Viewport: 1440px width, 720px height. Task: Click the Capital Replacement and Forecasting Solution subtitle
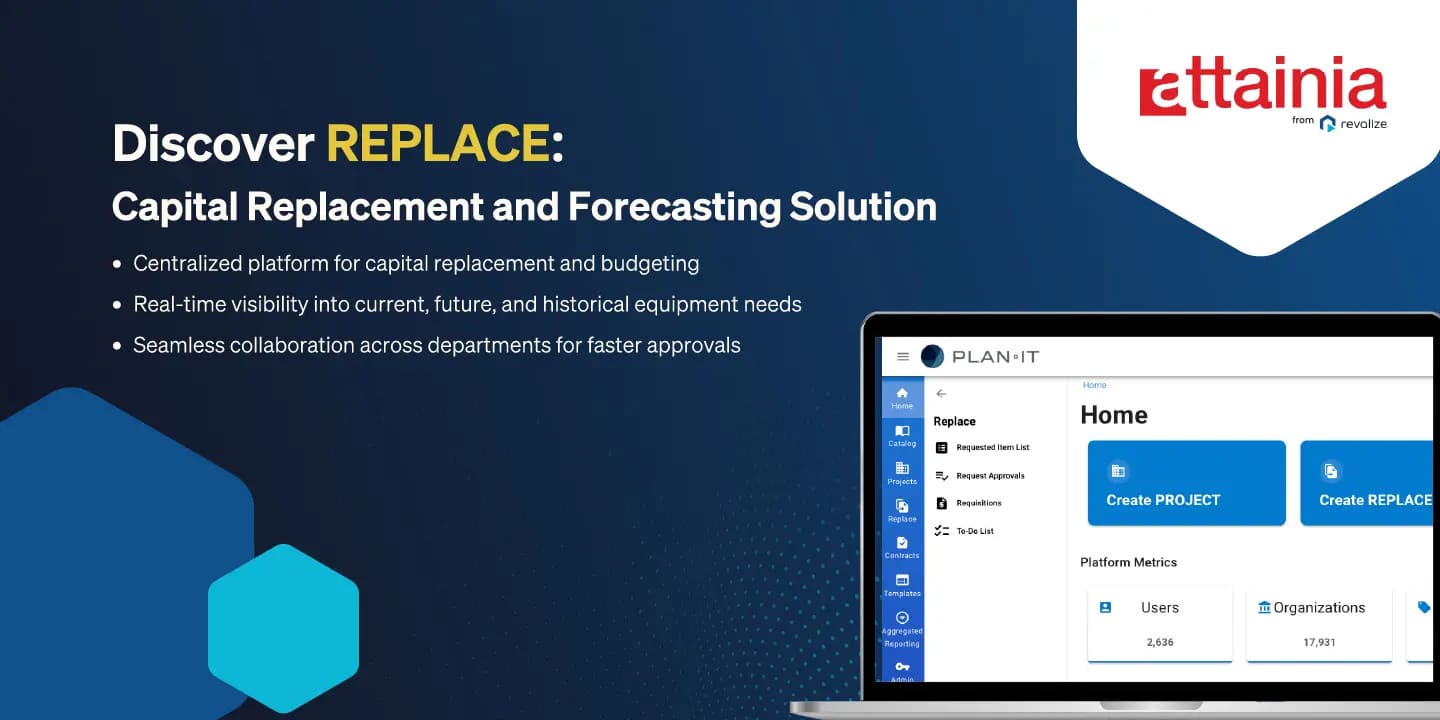pos(524,206)
